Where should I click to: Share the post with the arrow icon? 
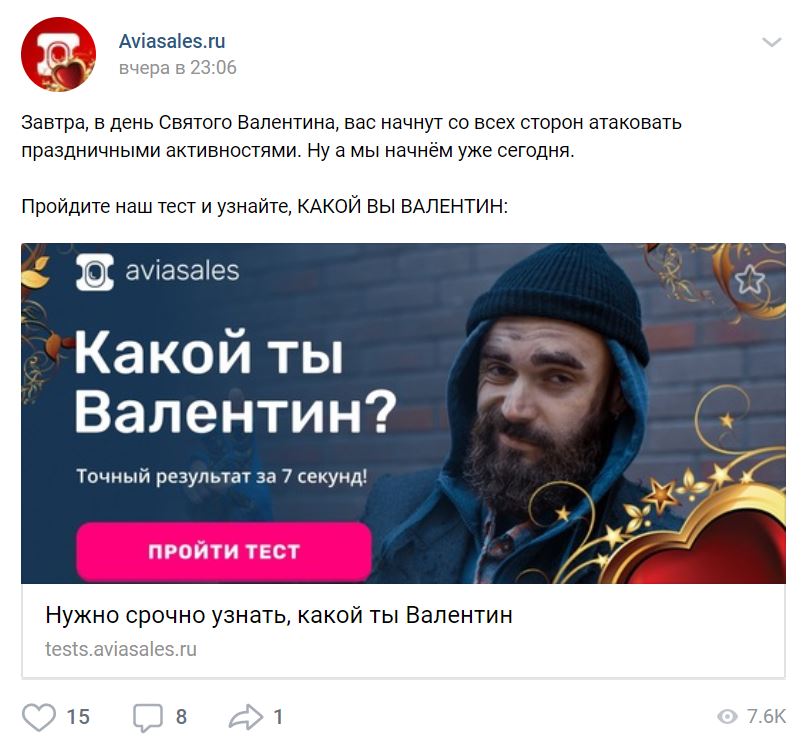pos(246,717)
